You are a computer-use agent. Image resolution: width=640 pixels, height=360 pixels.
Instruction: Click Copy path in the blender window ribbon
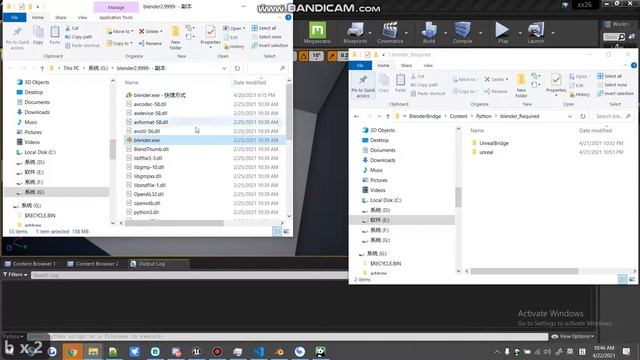[x=79, y=37]
